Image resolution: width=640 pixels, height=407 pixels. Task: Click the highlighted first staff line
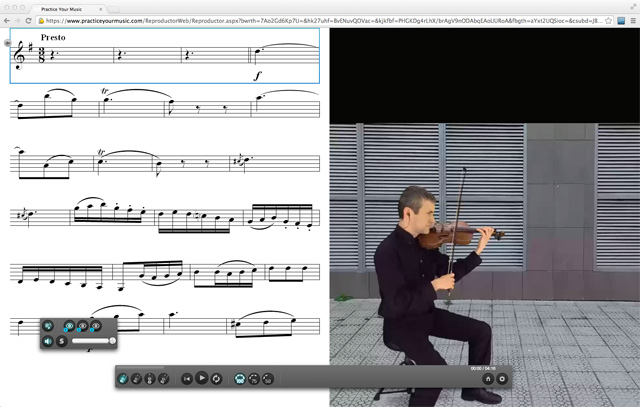coord(164,56)
